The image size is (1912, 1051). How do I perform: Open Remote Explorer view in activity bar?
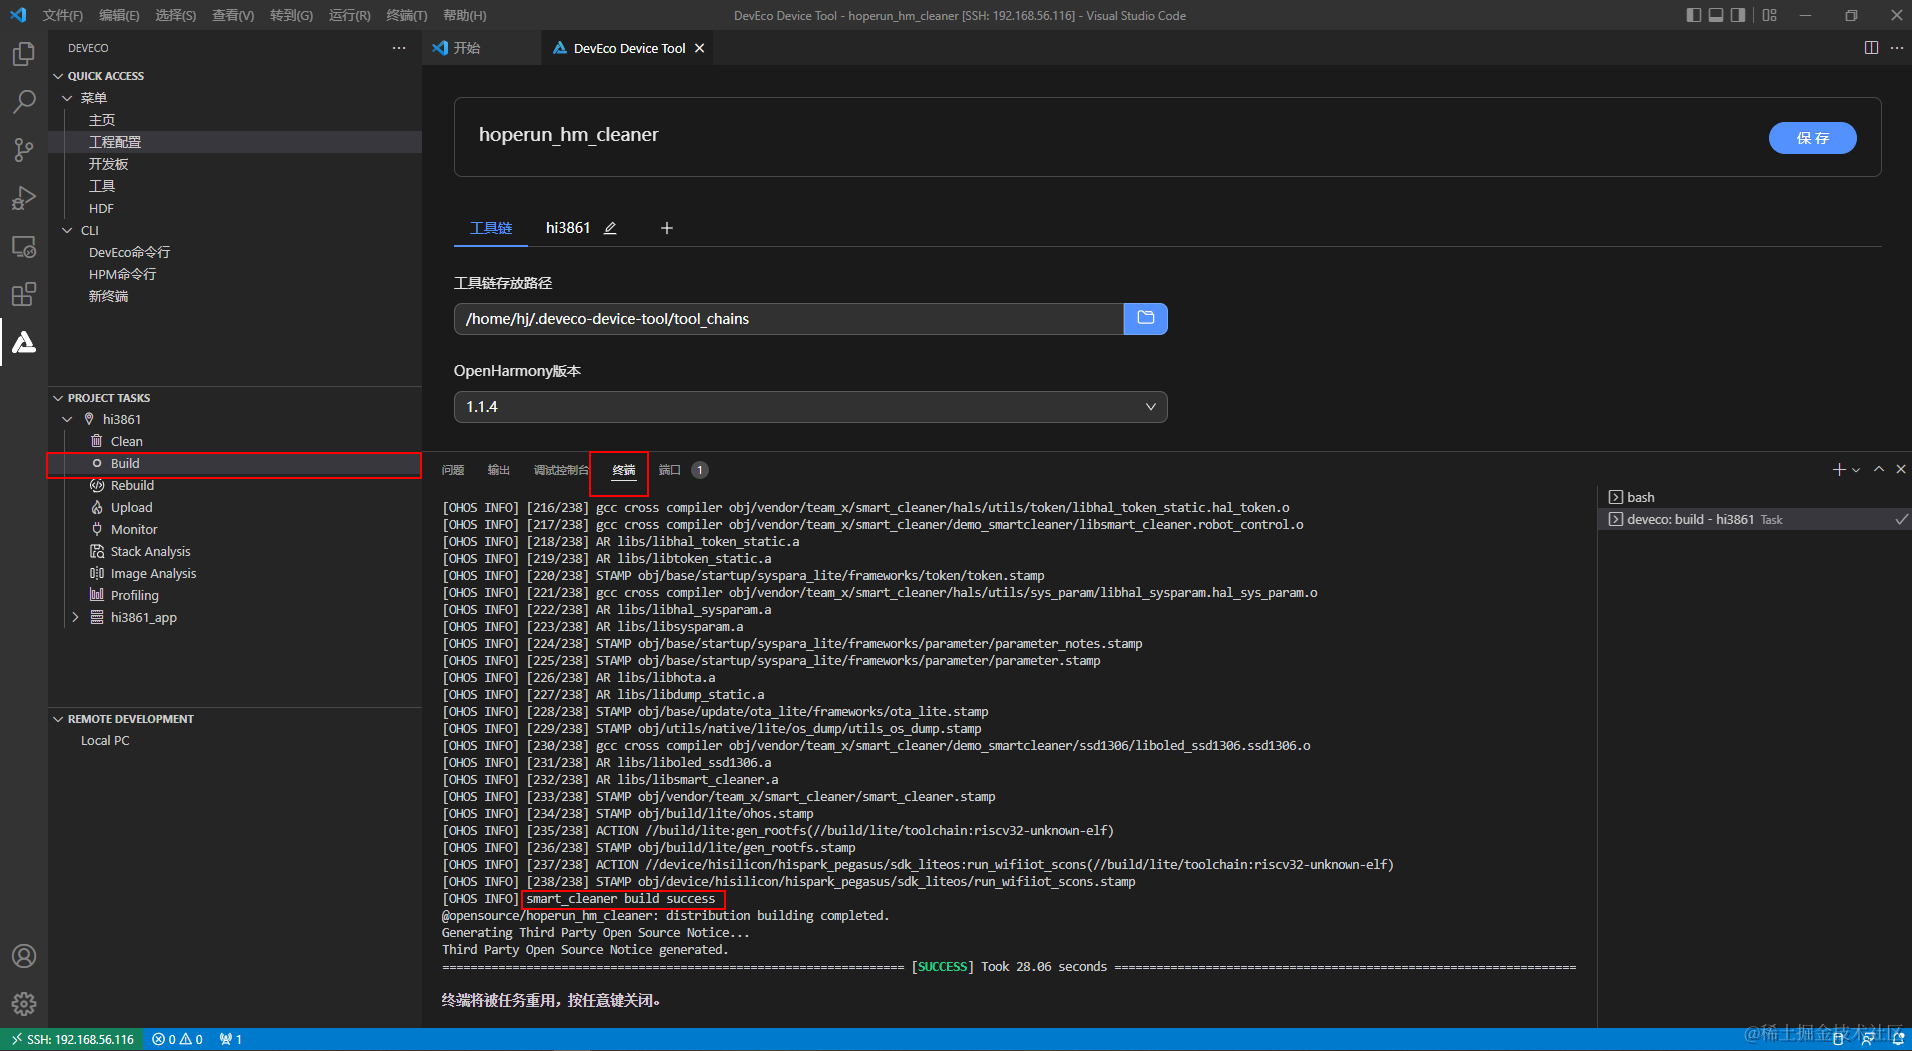click(24, 246)
